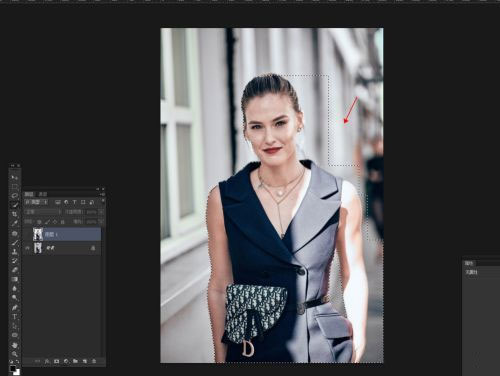500x376 pixels.
Task: Link layers at Layers panel bottom
Action: click(37, 361)
